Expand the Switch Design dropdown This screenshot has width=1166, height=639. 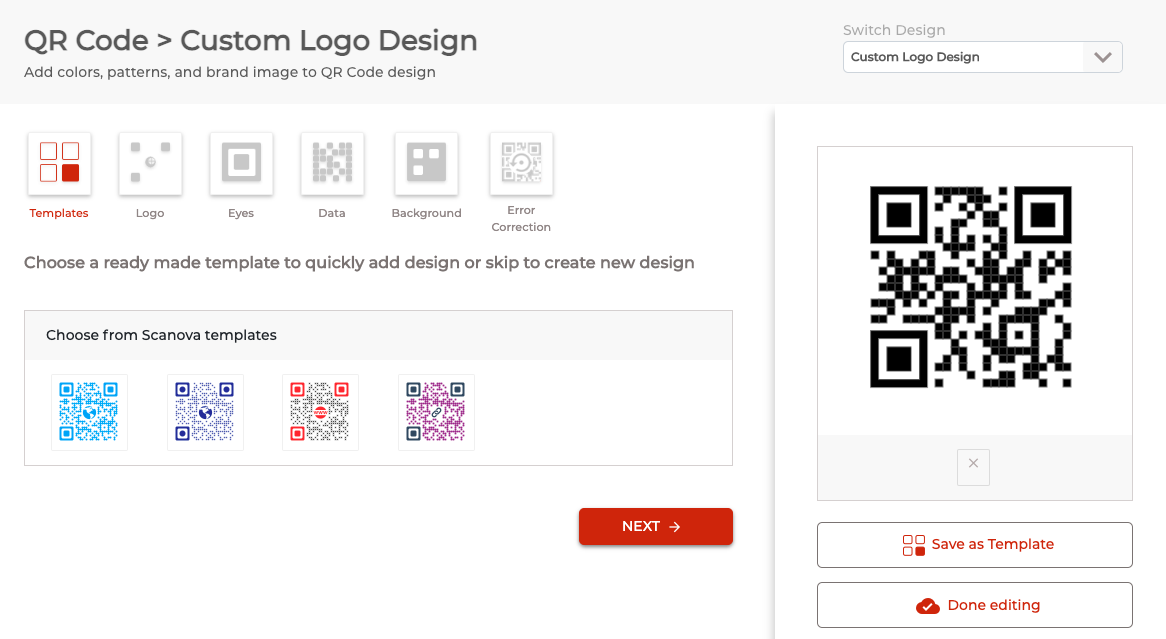point(982,57)
